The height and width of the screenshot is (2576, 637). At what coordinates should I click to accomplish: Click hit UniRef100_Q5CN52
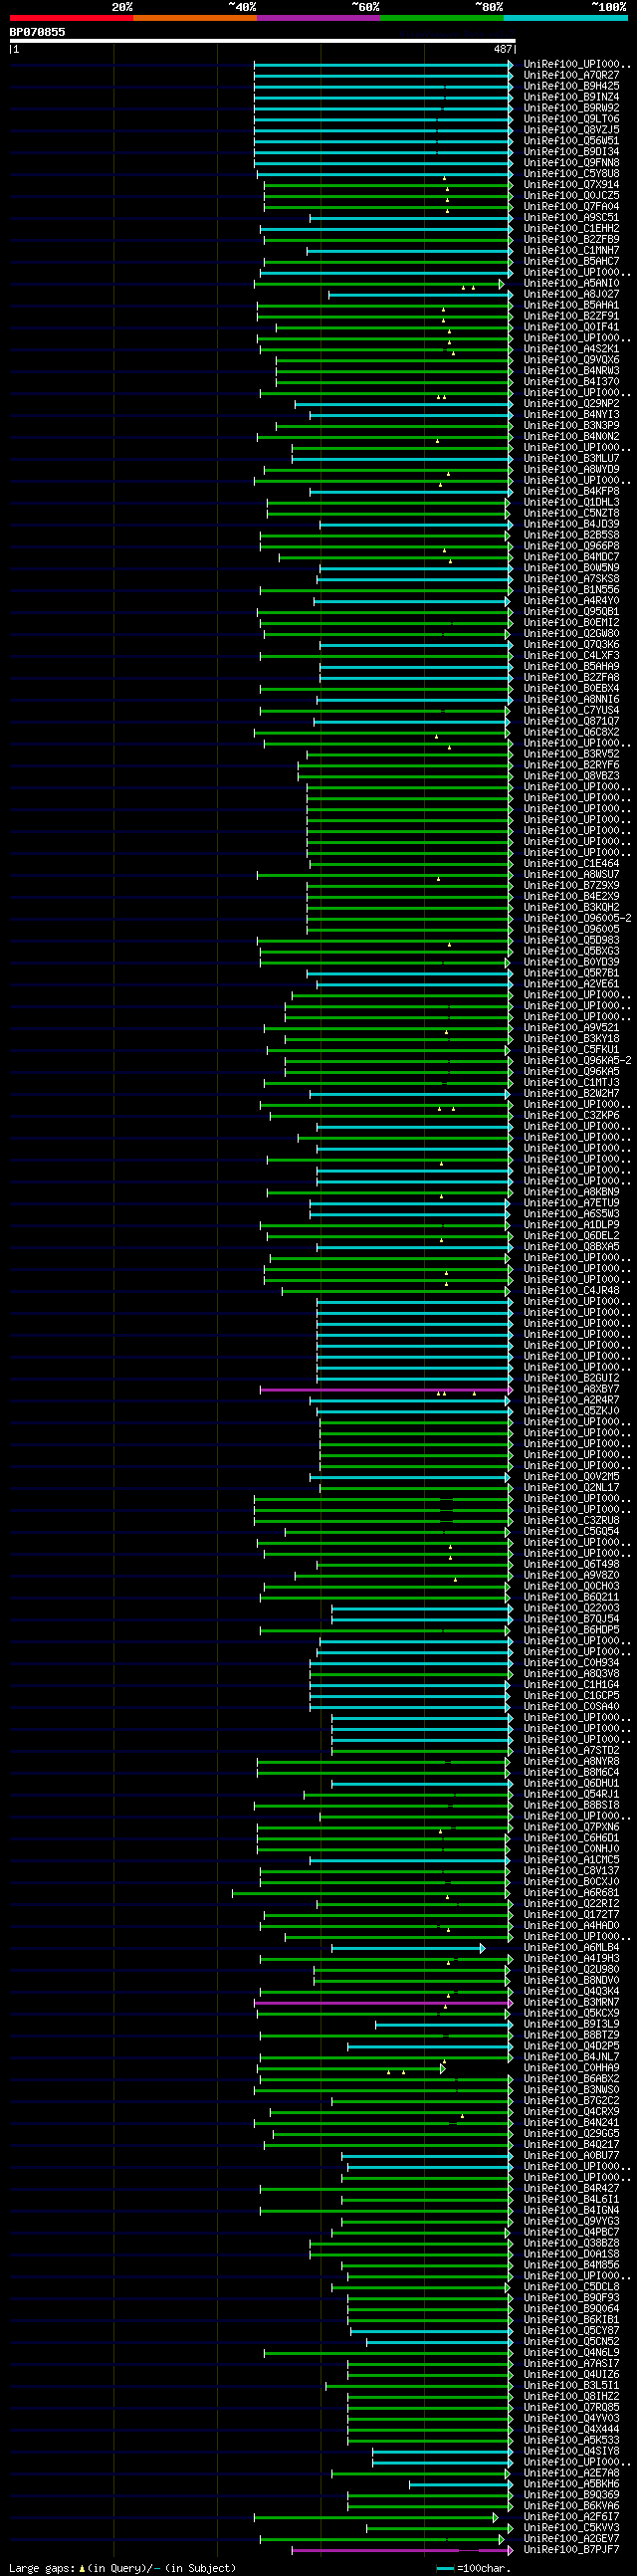571,2342
